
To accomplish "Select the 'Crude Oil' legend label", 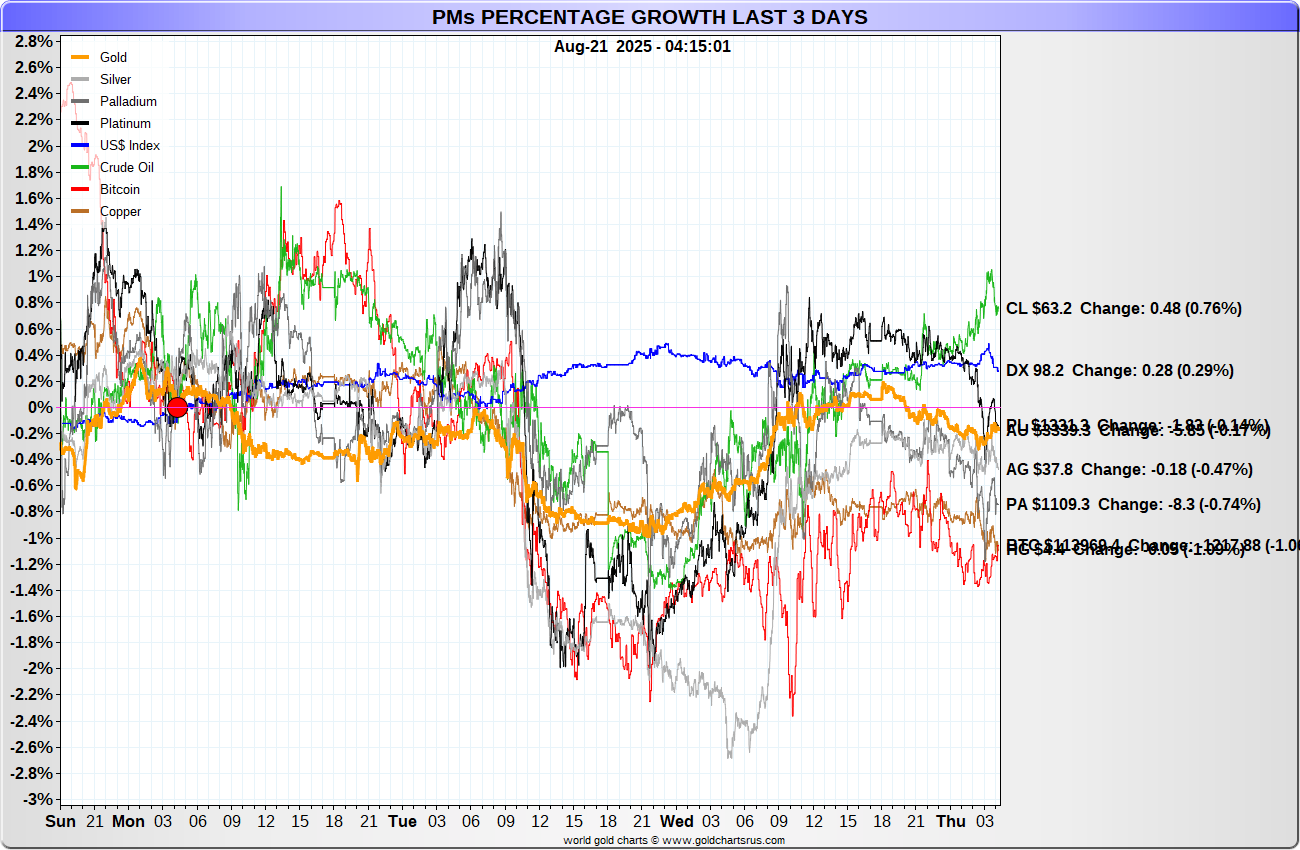I will [x=127, y=168].
